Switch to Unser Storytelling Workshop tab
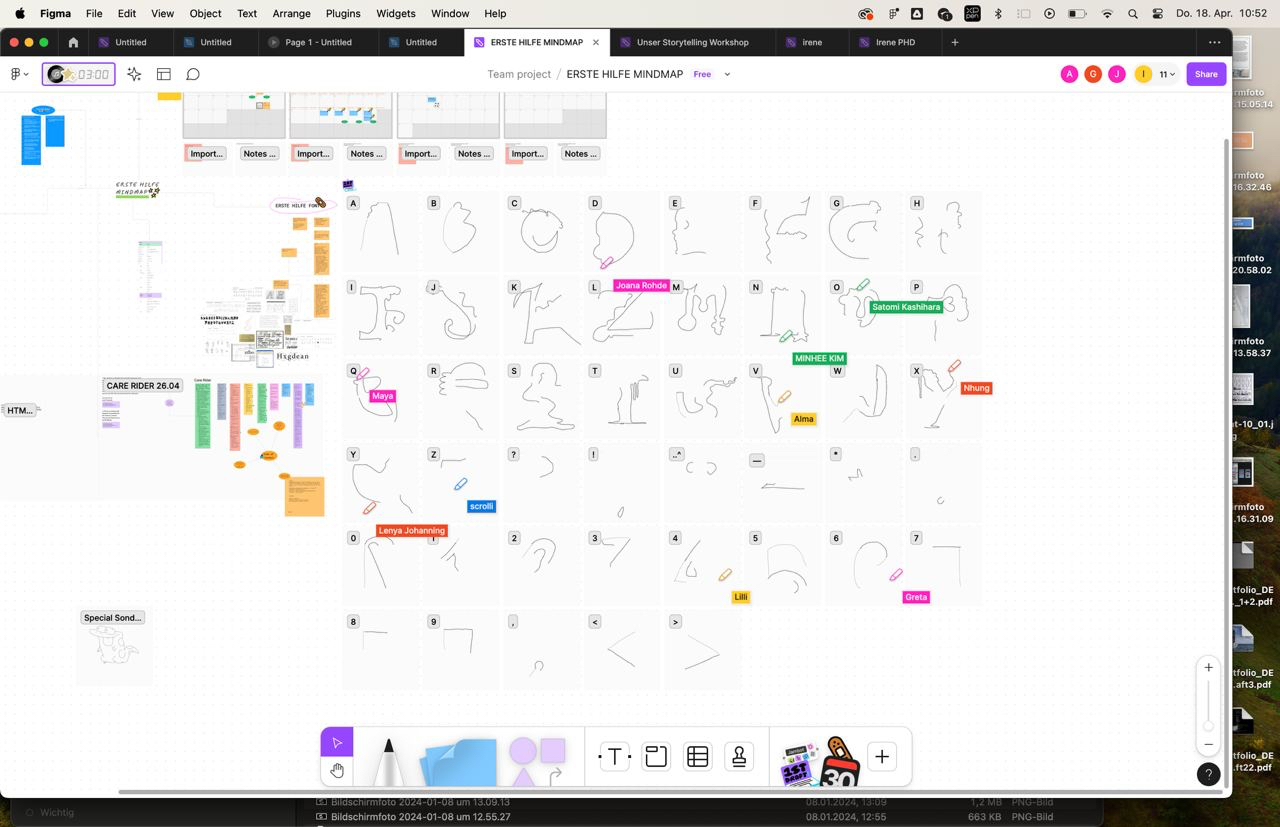Screen dimensions: 1280x827 pos(692,42)
